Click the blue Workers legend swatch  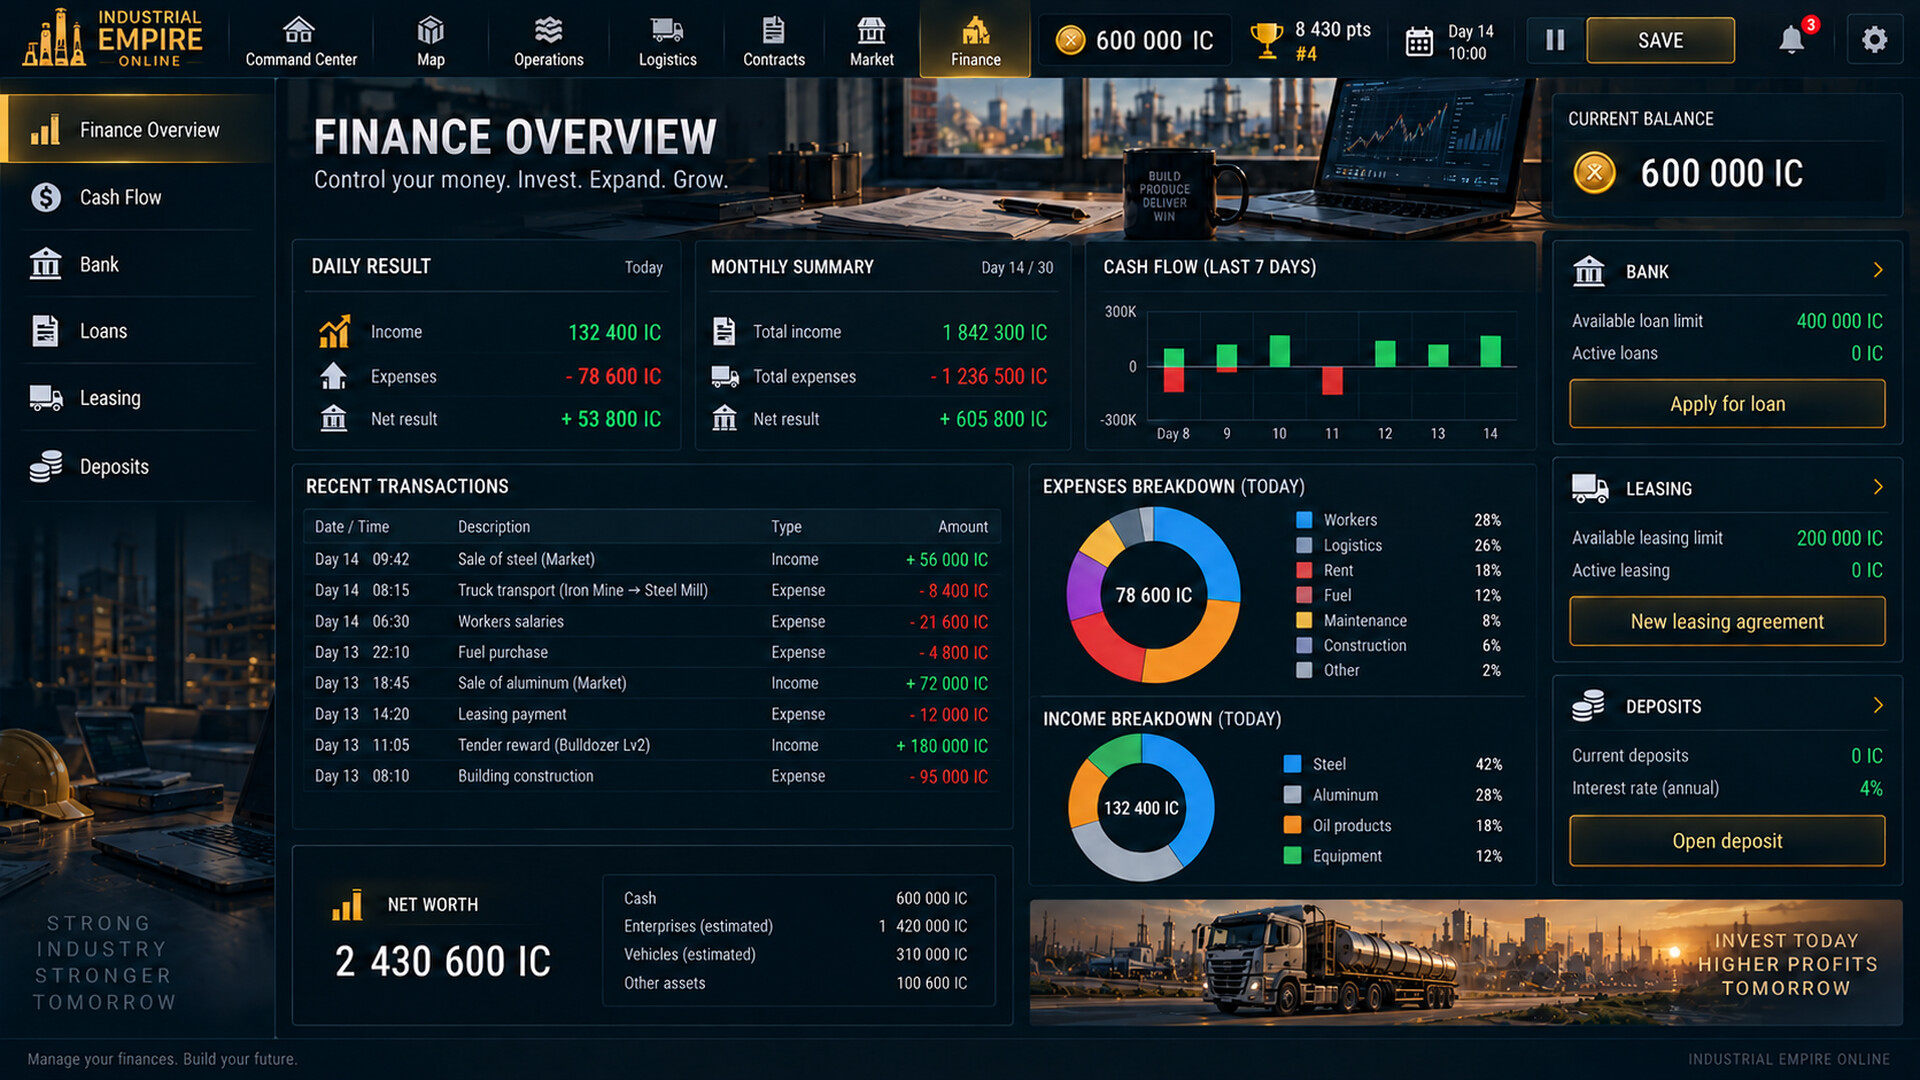point(1304,520)
